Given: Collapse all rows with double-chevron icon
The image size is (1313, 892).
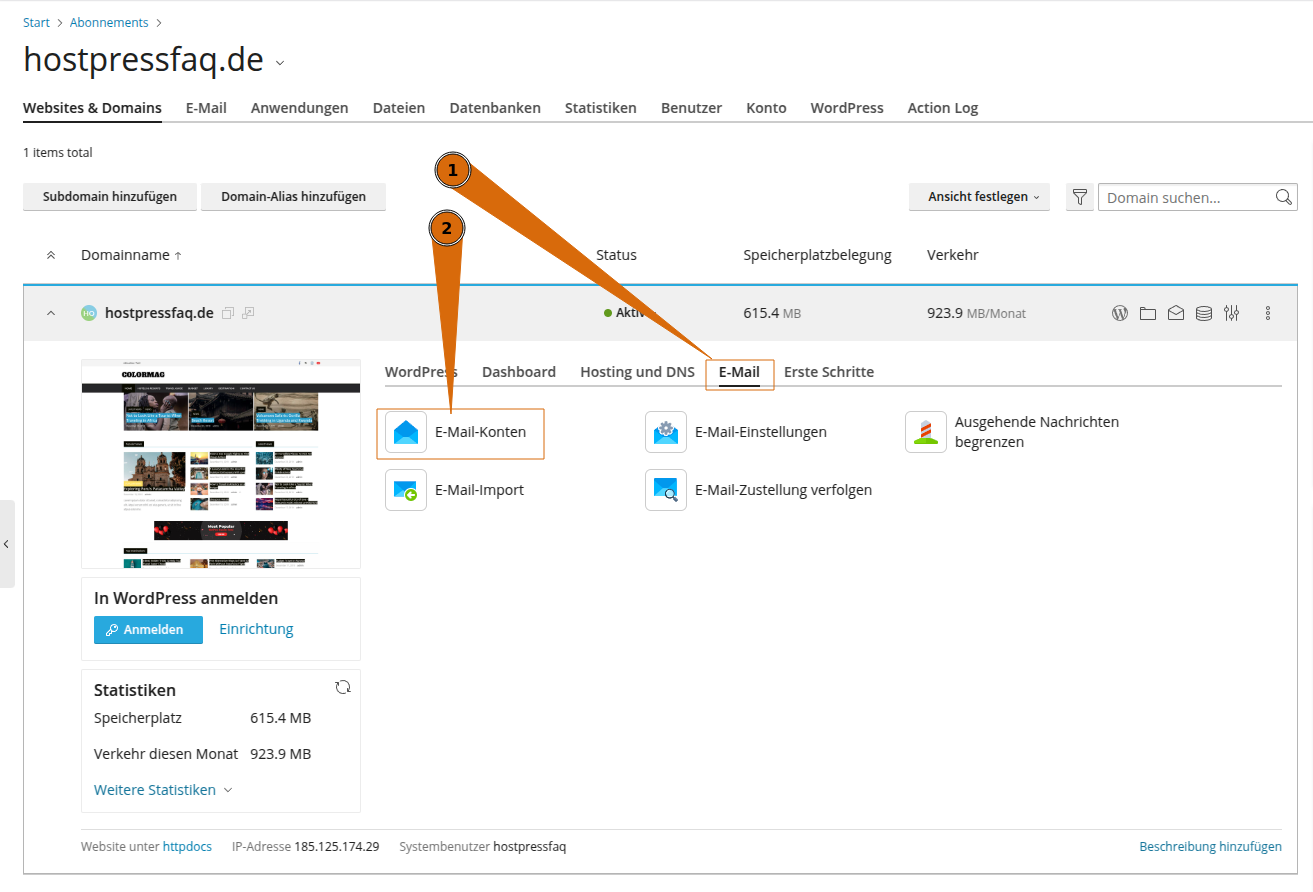Looking at the screenshot, I should [x=51, y=255].
